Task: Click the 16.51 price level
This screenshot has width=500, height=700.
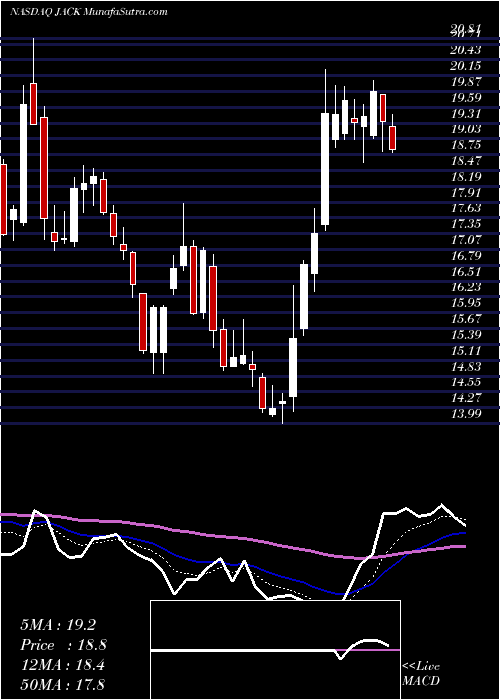Action: click(465, 272)
